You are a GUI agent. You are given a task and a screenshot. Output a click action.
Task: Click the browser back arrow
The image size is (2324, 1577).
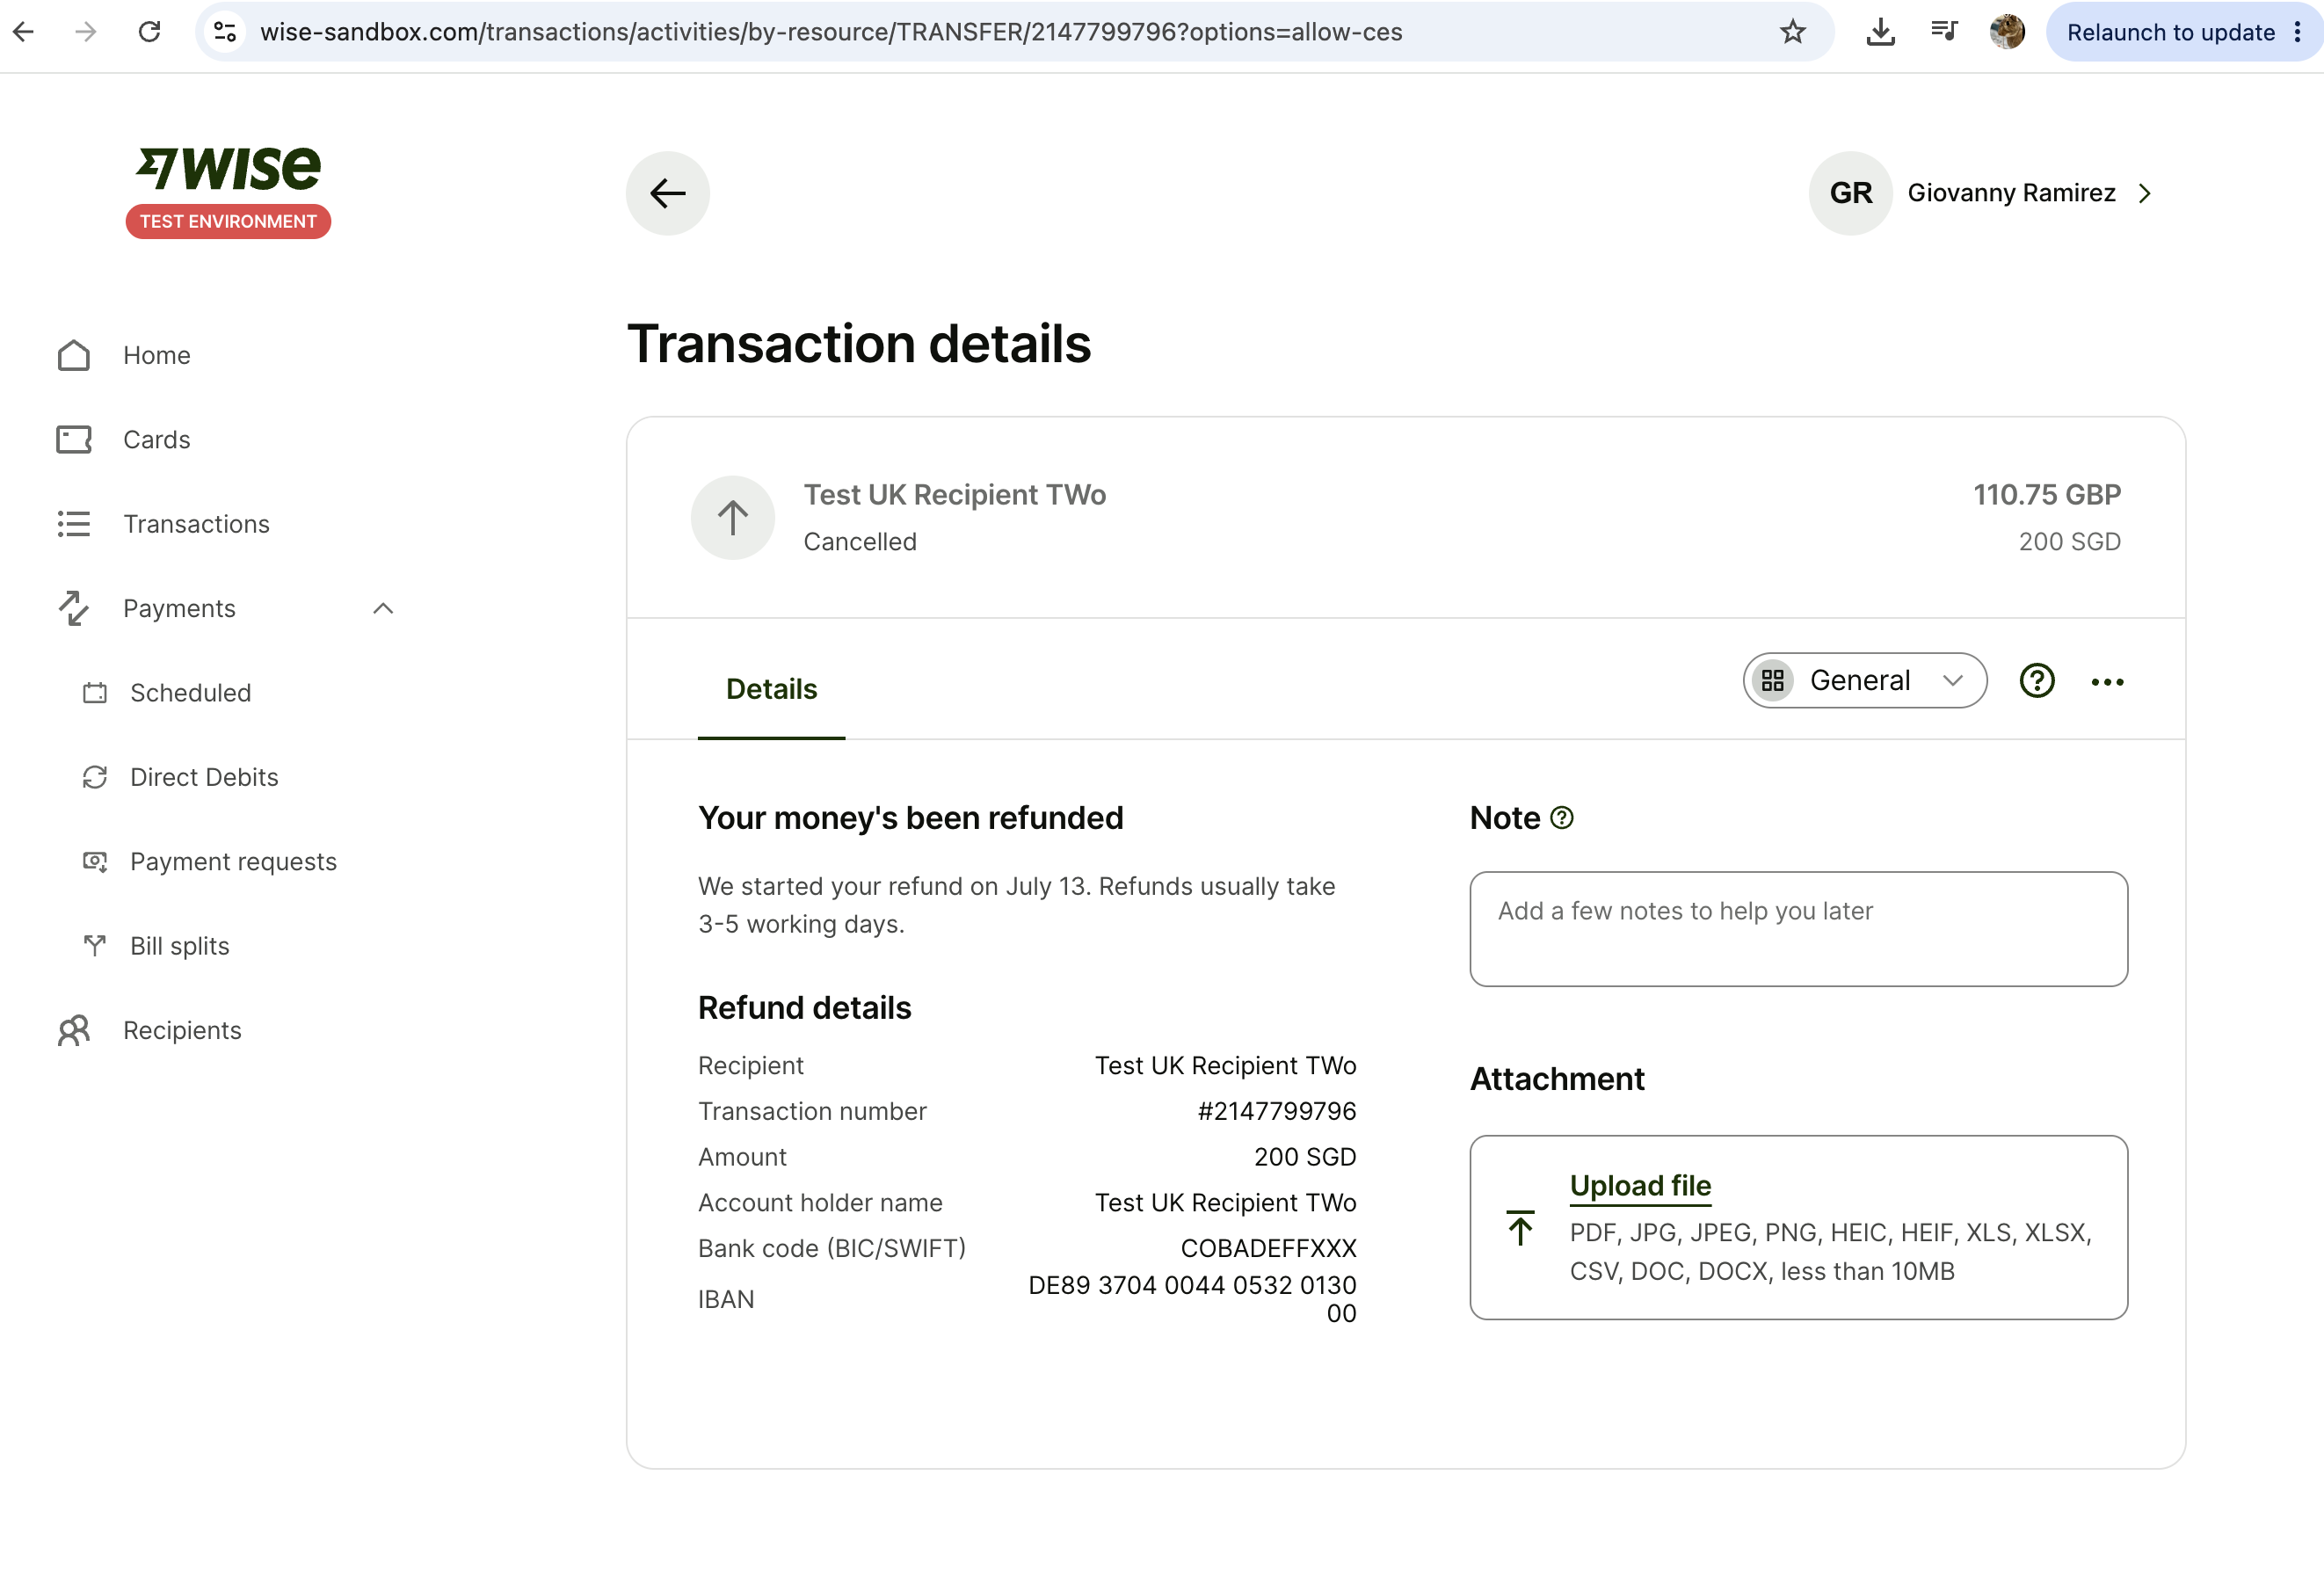coord(24,32)
